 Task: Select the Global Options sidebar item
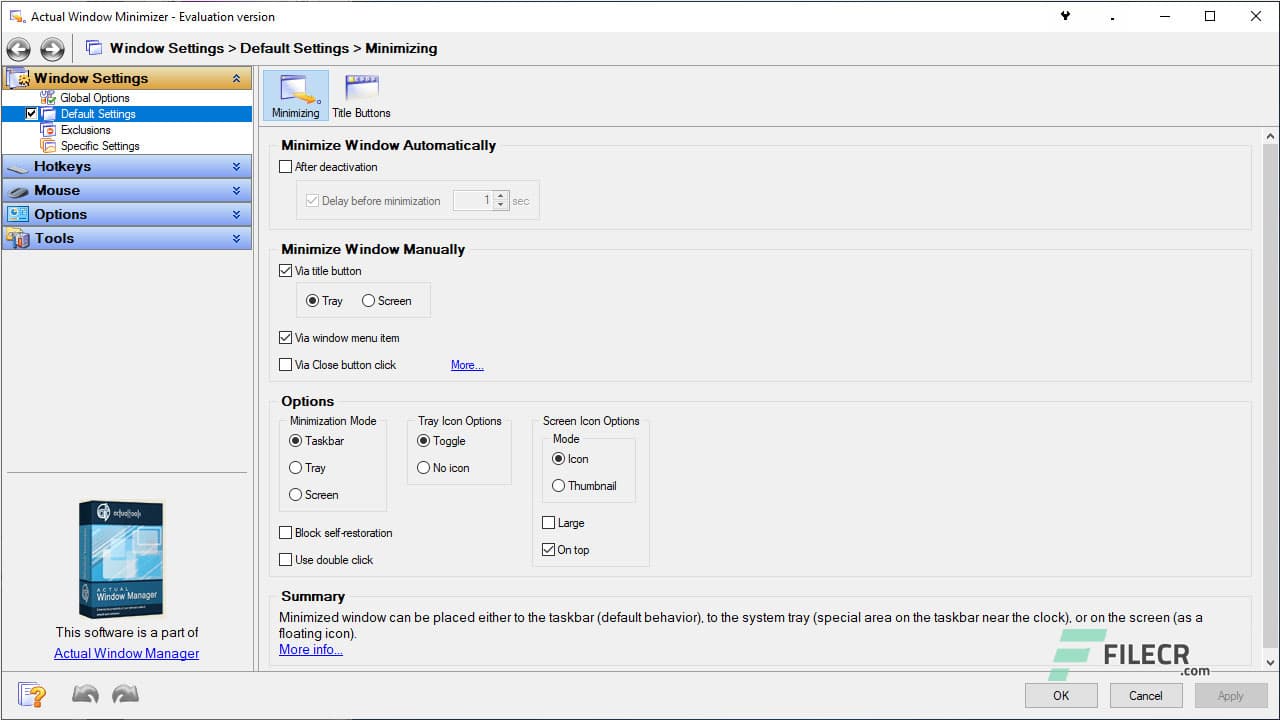(95, 97)
